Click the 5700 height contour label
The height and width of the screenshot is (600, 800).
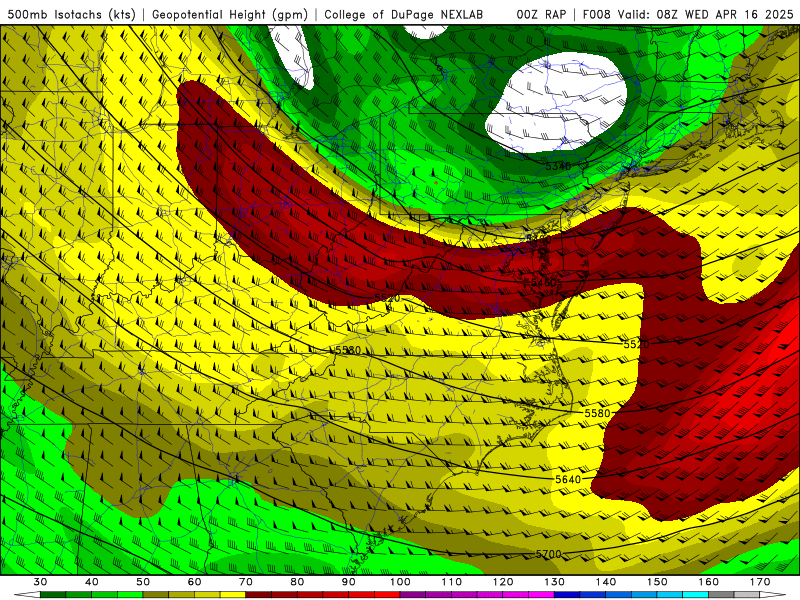click(x=548, y=554)
